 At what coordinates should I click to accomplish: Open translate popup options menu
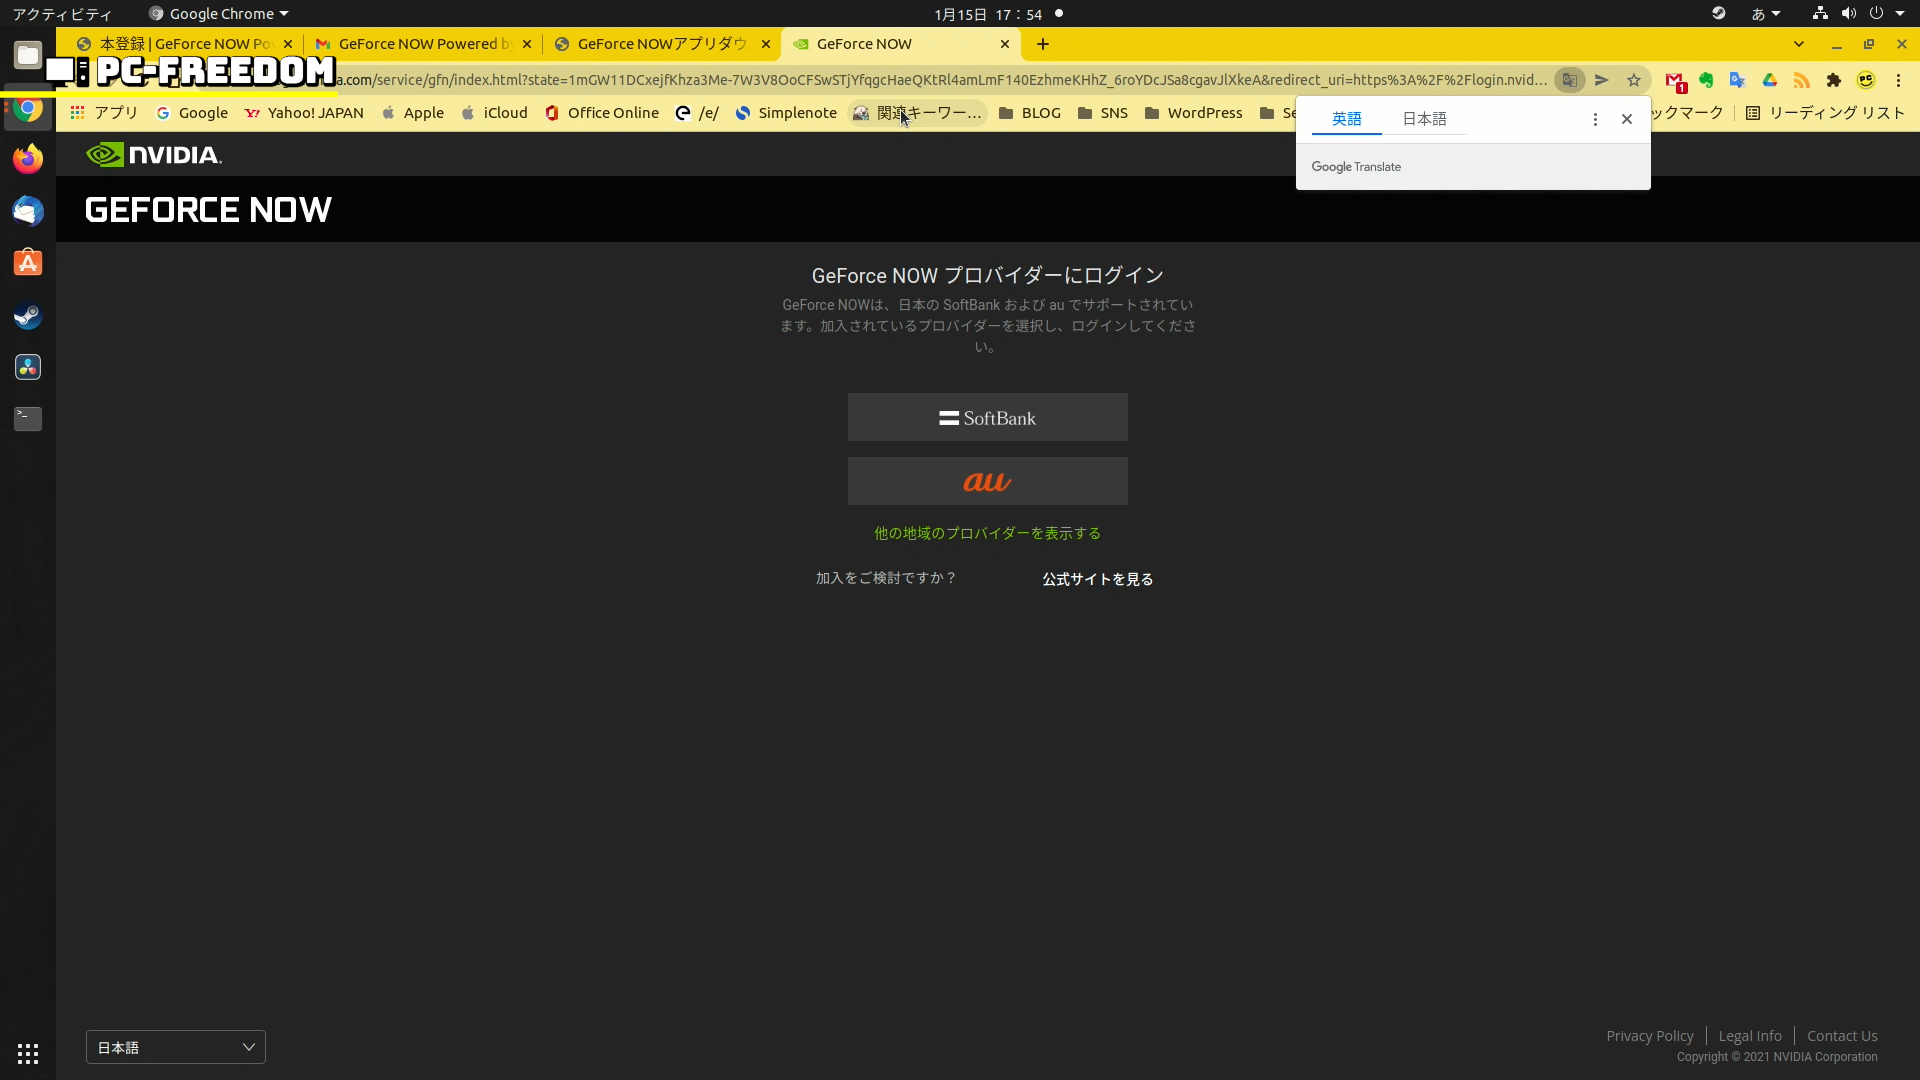pos(1595,119)
